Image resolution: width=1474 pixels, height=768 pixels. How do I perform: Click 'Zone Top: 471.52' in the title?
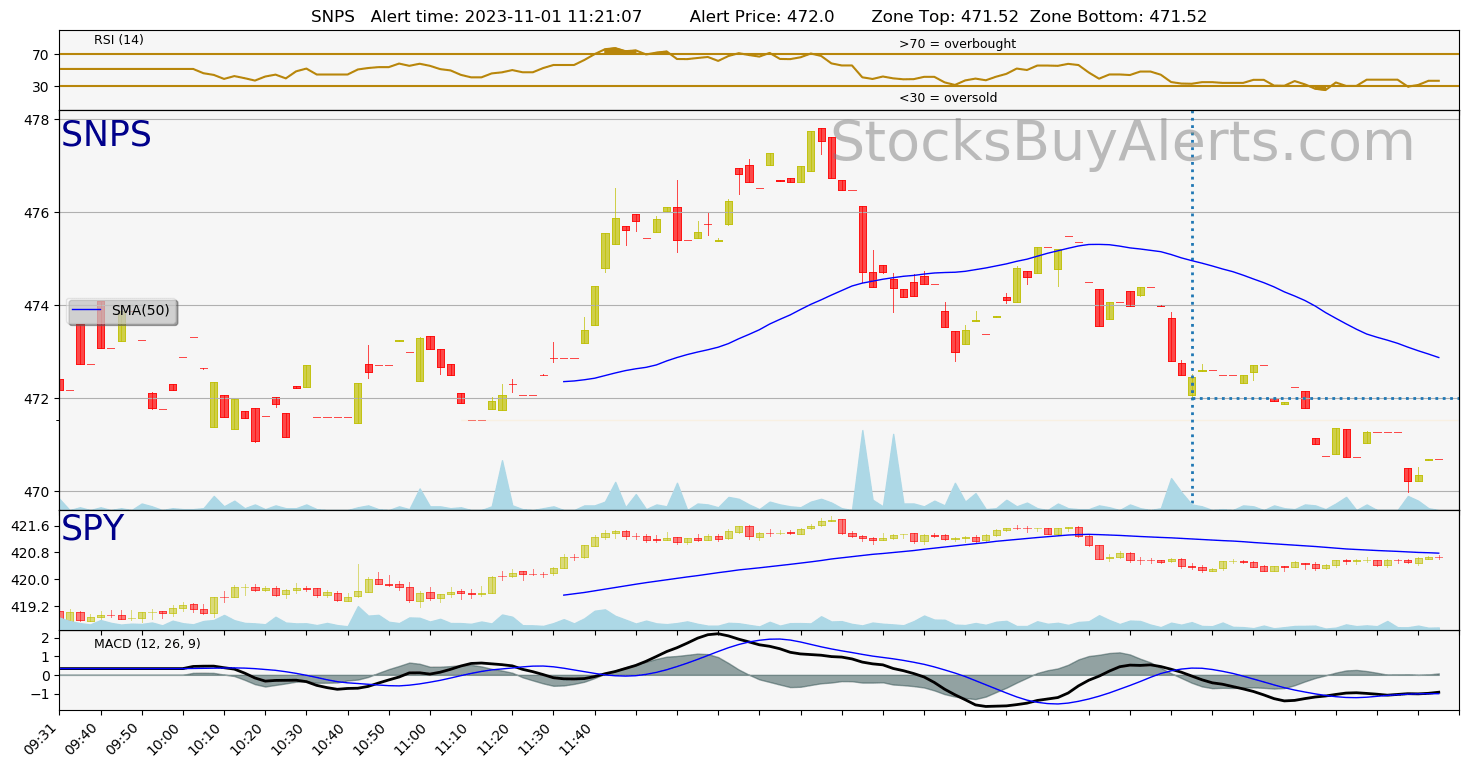pyautogui.click(x=945, y=17)
